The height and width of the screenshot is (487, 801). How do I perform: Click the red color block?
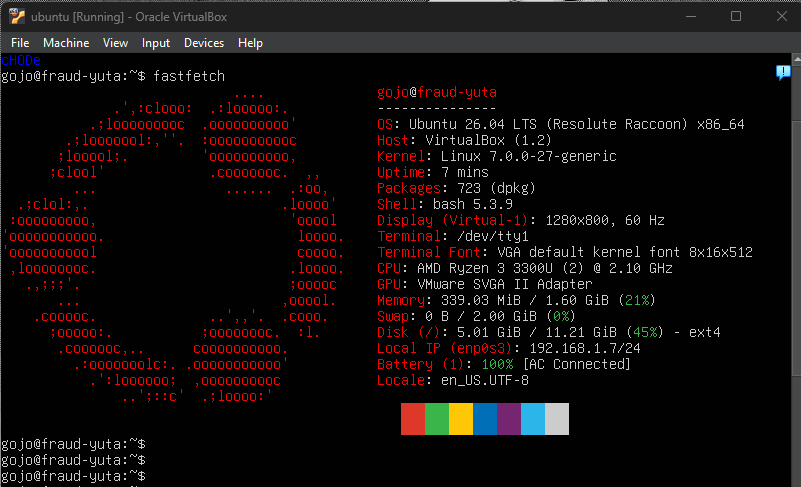[413, 419]
